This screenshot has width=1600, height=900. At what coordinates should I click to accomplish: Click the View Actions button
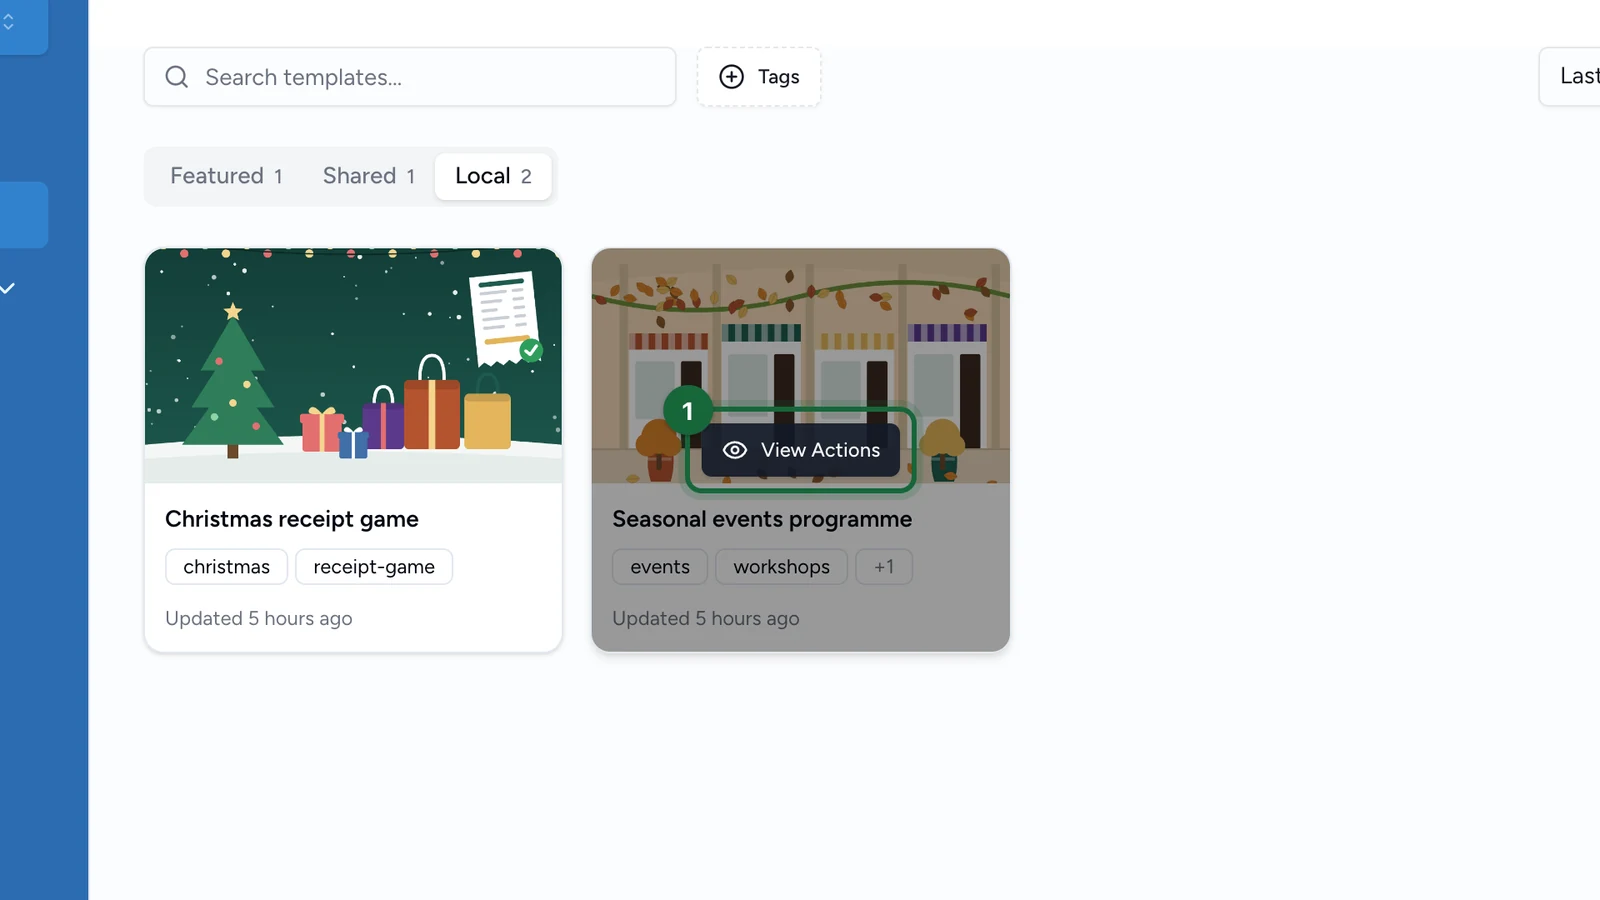[801, 450]
